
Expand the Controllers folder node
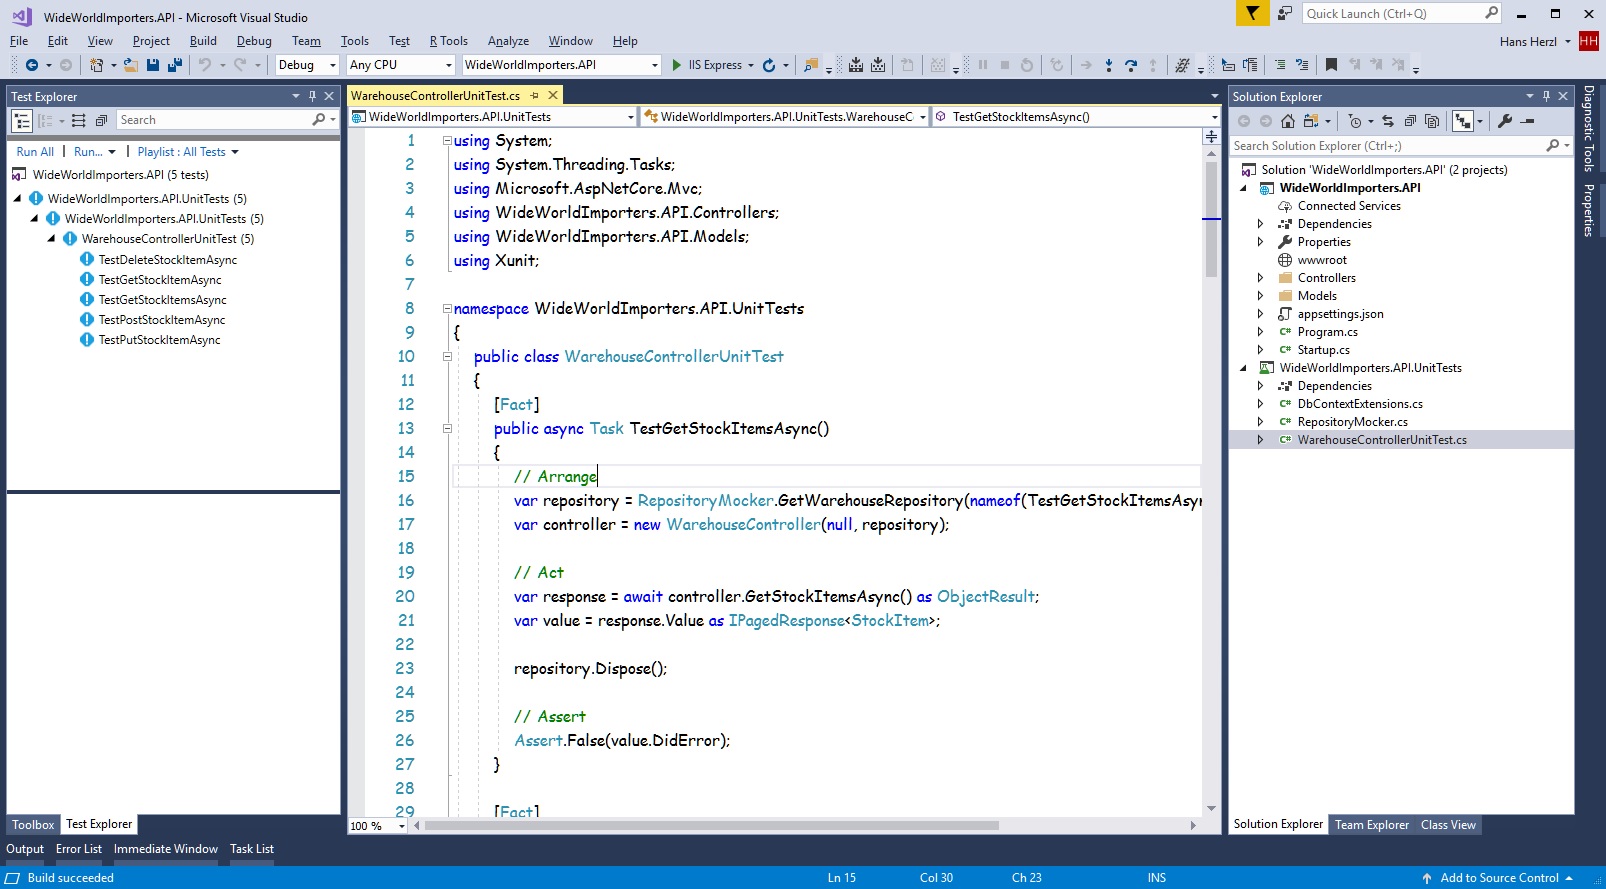click(x=1260, y=278)
